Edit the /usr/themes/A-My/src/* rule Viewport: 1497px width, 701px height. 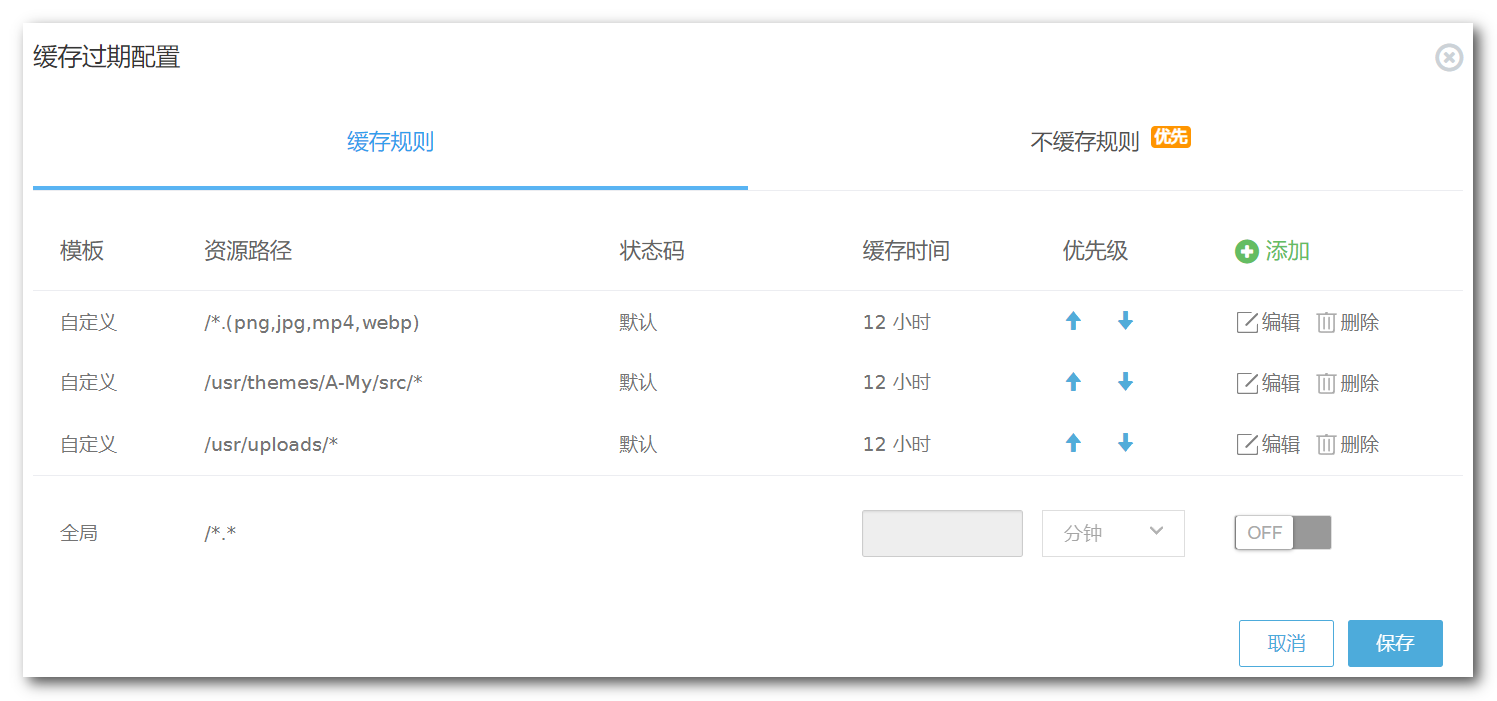pyautogui.click(x=1268, y=383)
